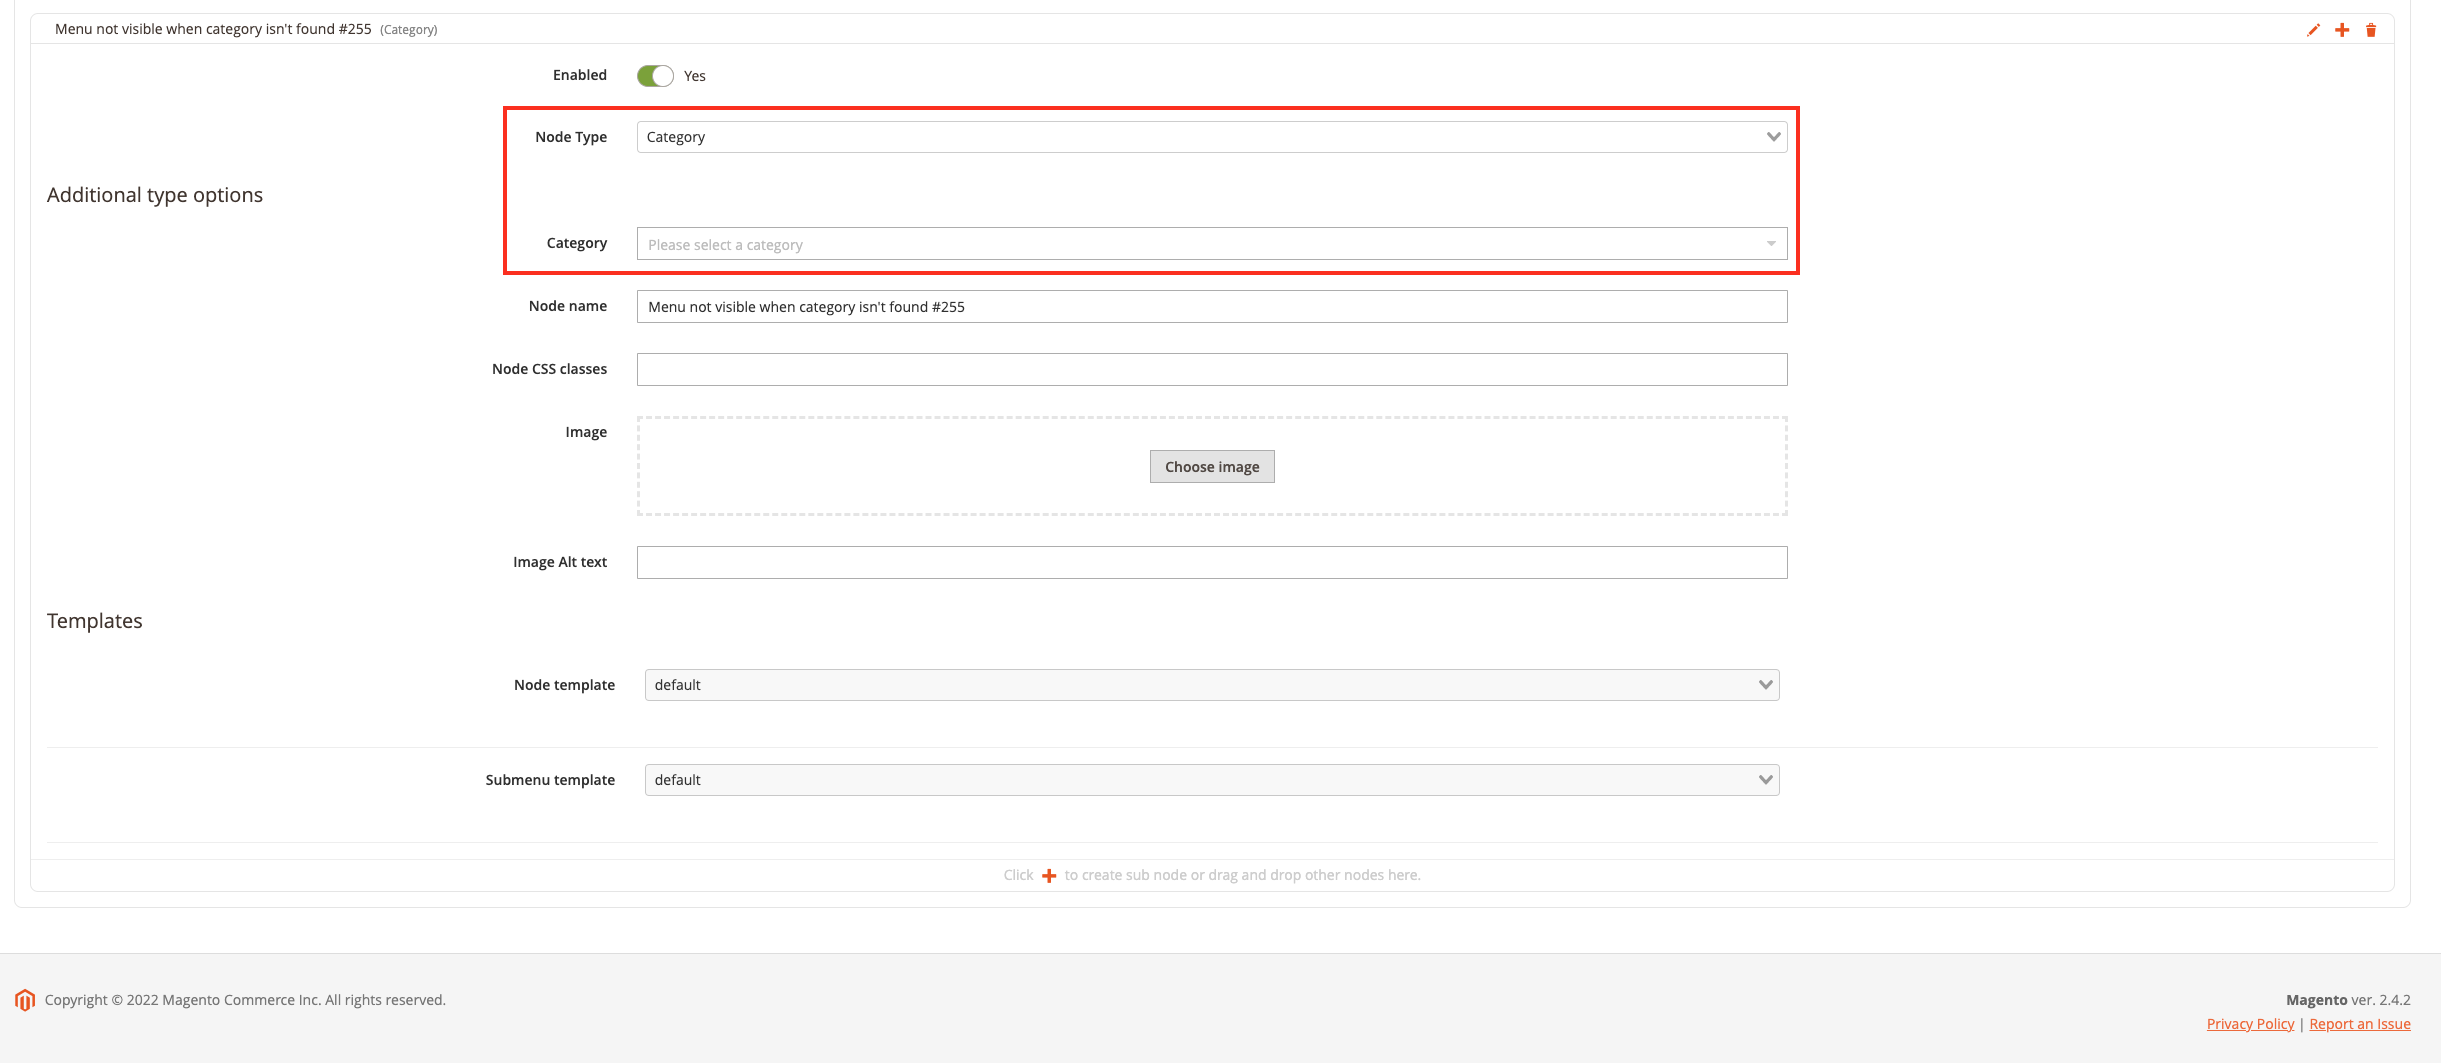2441x1063 pixels.
Task: Click the pencil edit icon on node header
Action: (x=2312, y=29)
